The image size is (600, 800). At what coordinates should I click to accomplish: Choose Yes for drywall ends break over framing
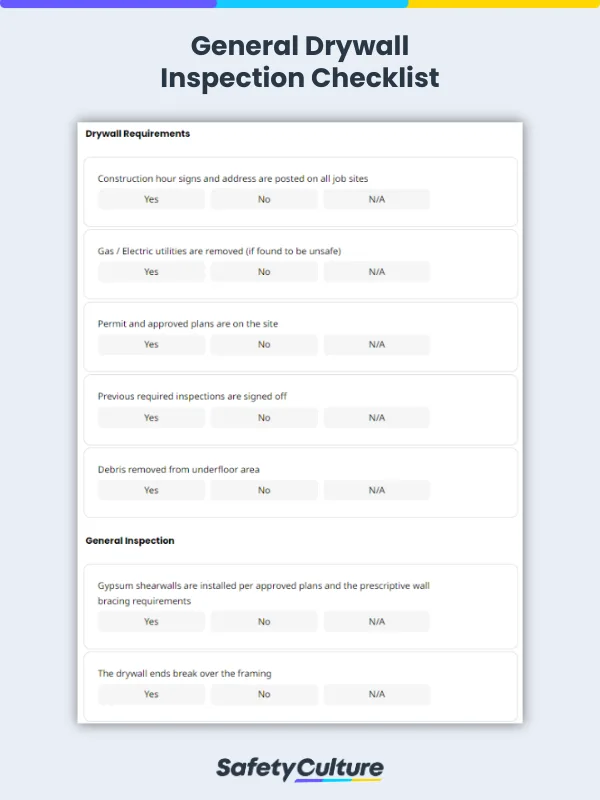(x=151, y=694)
